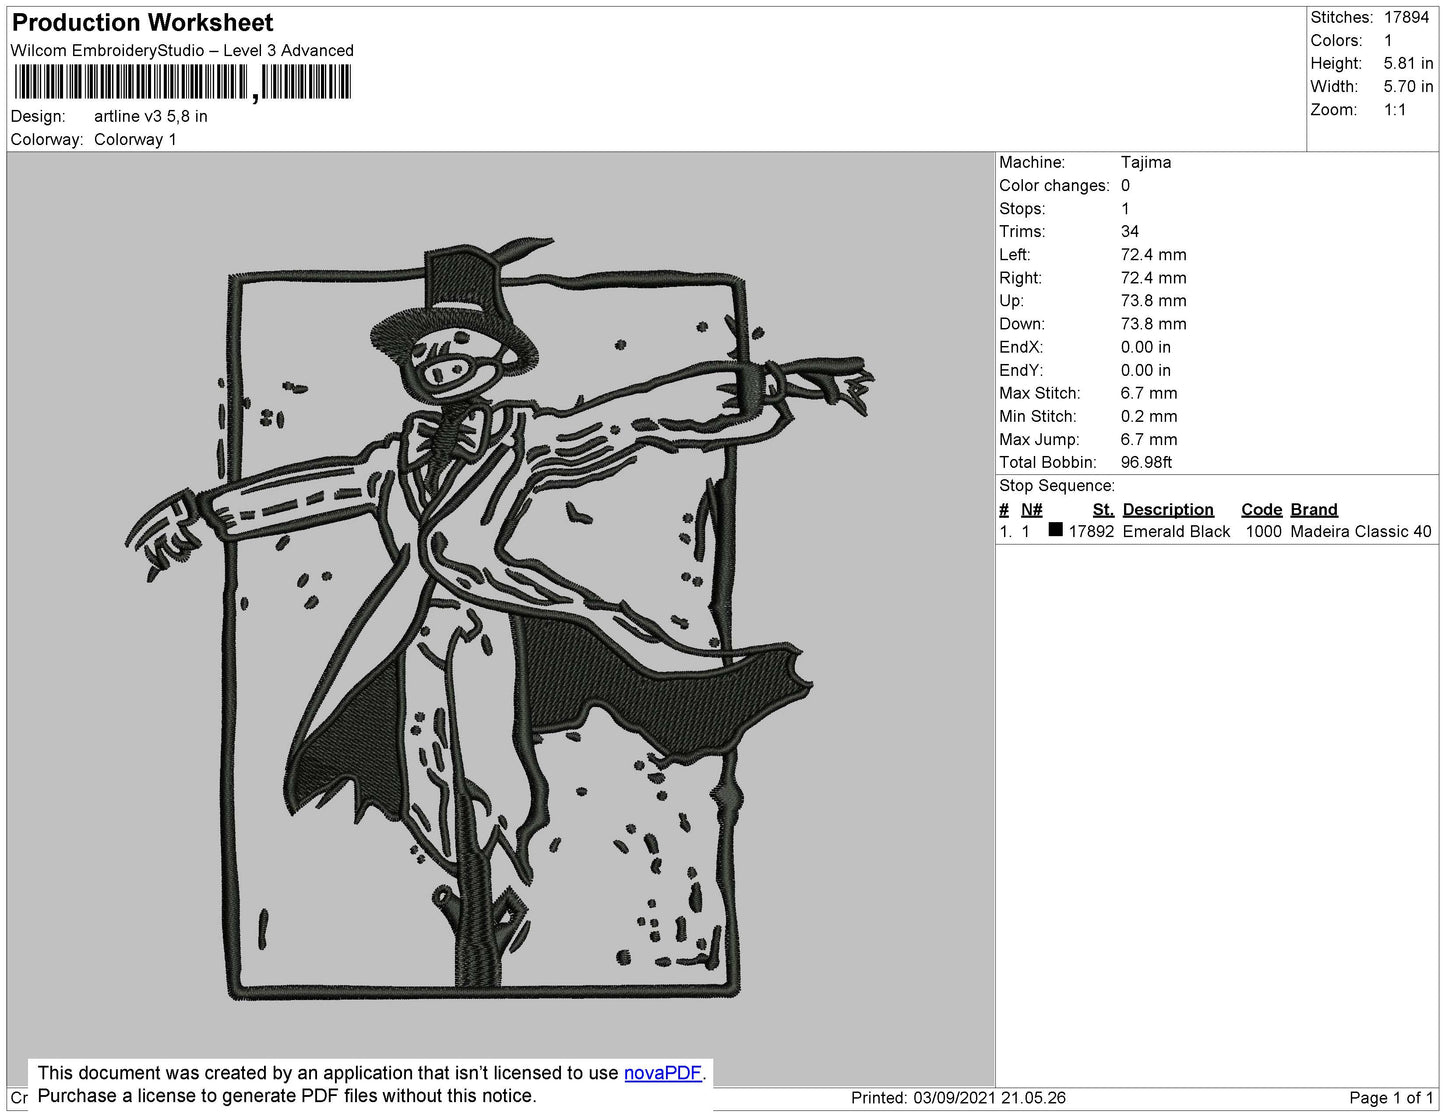Select brand 'Madeira Classic 40'

[x=1361, y=531]
